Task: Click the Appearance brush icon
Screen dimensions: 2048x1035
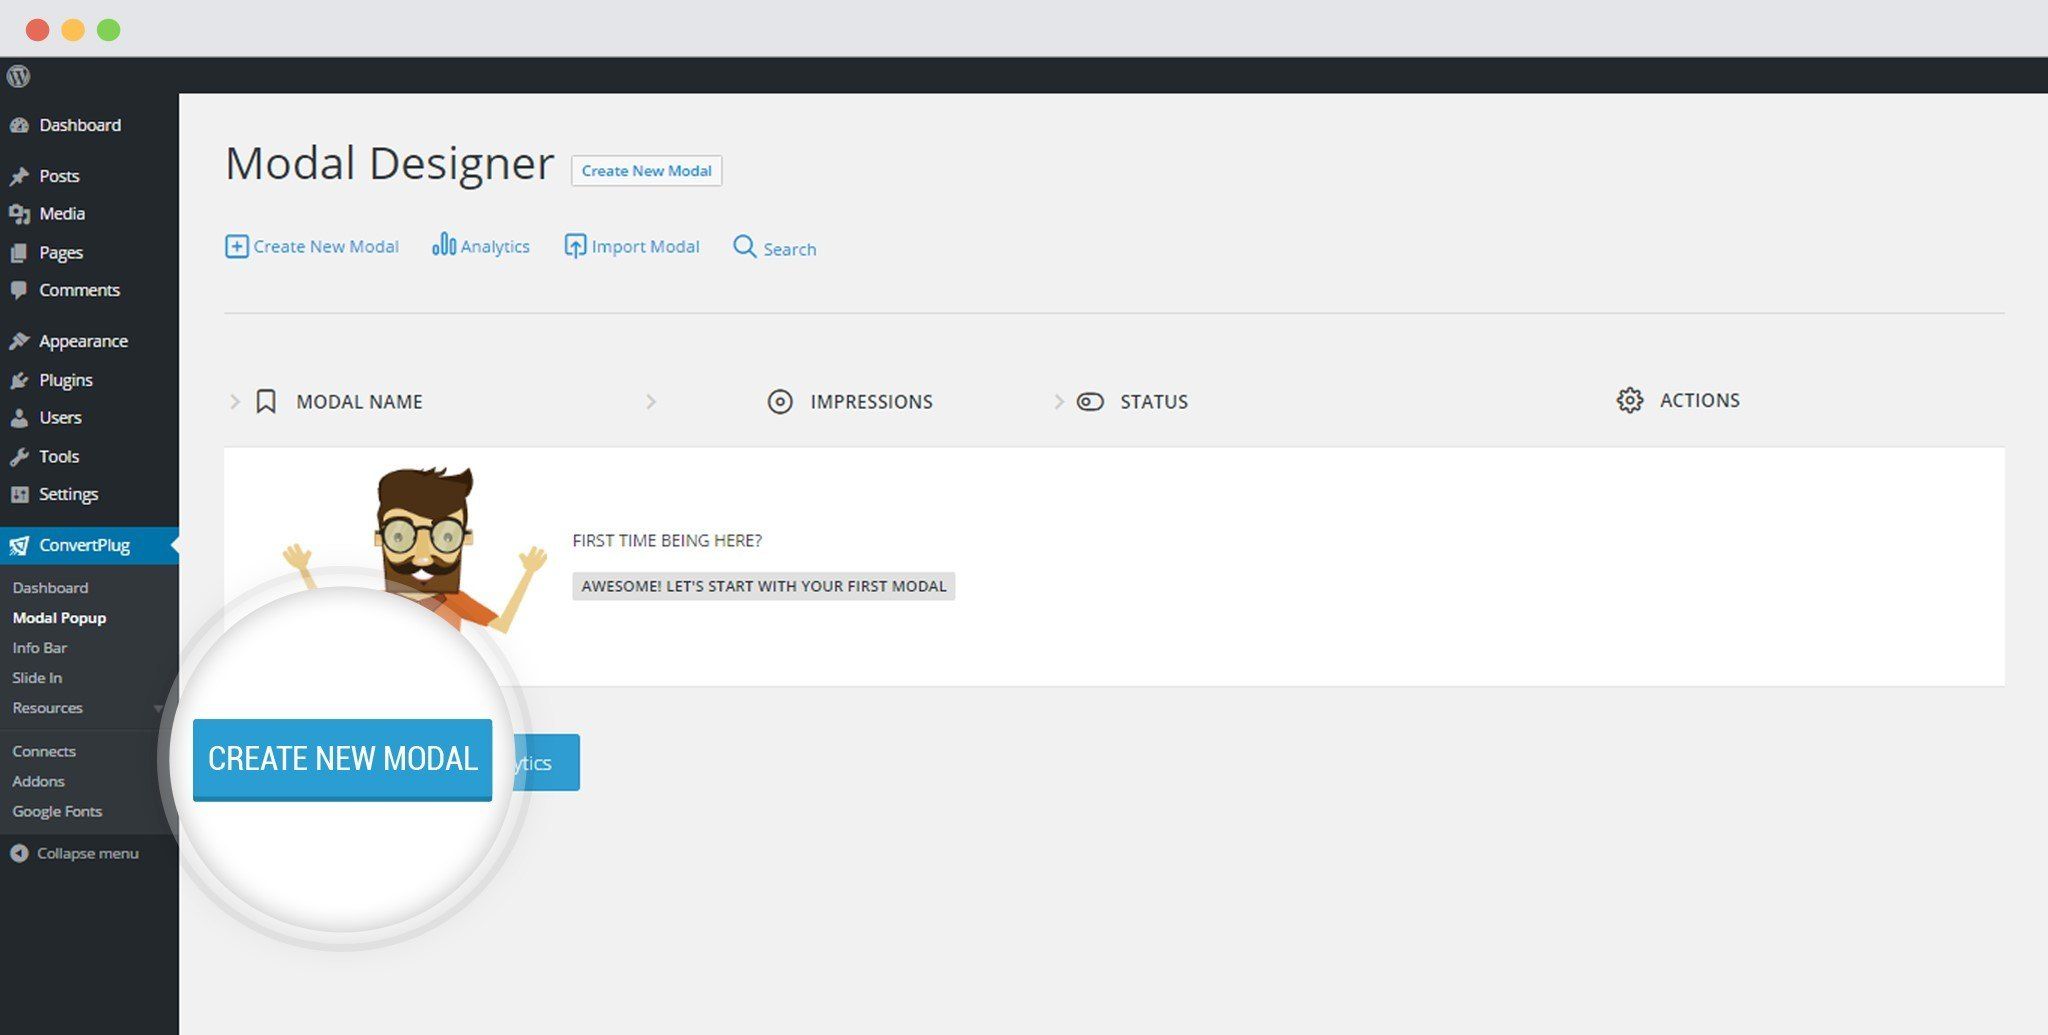Action: tap(19, 341)
